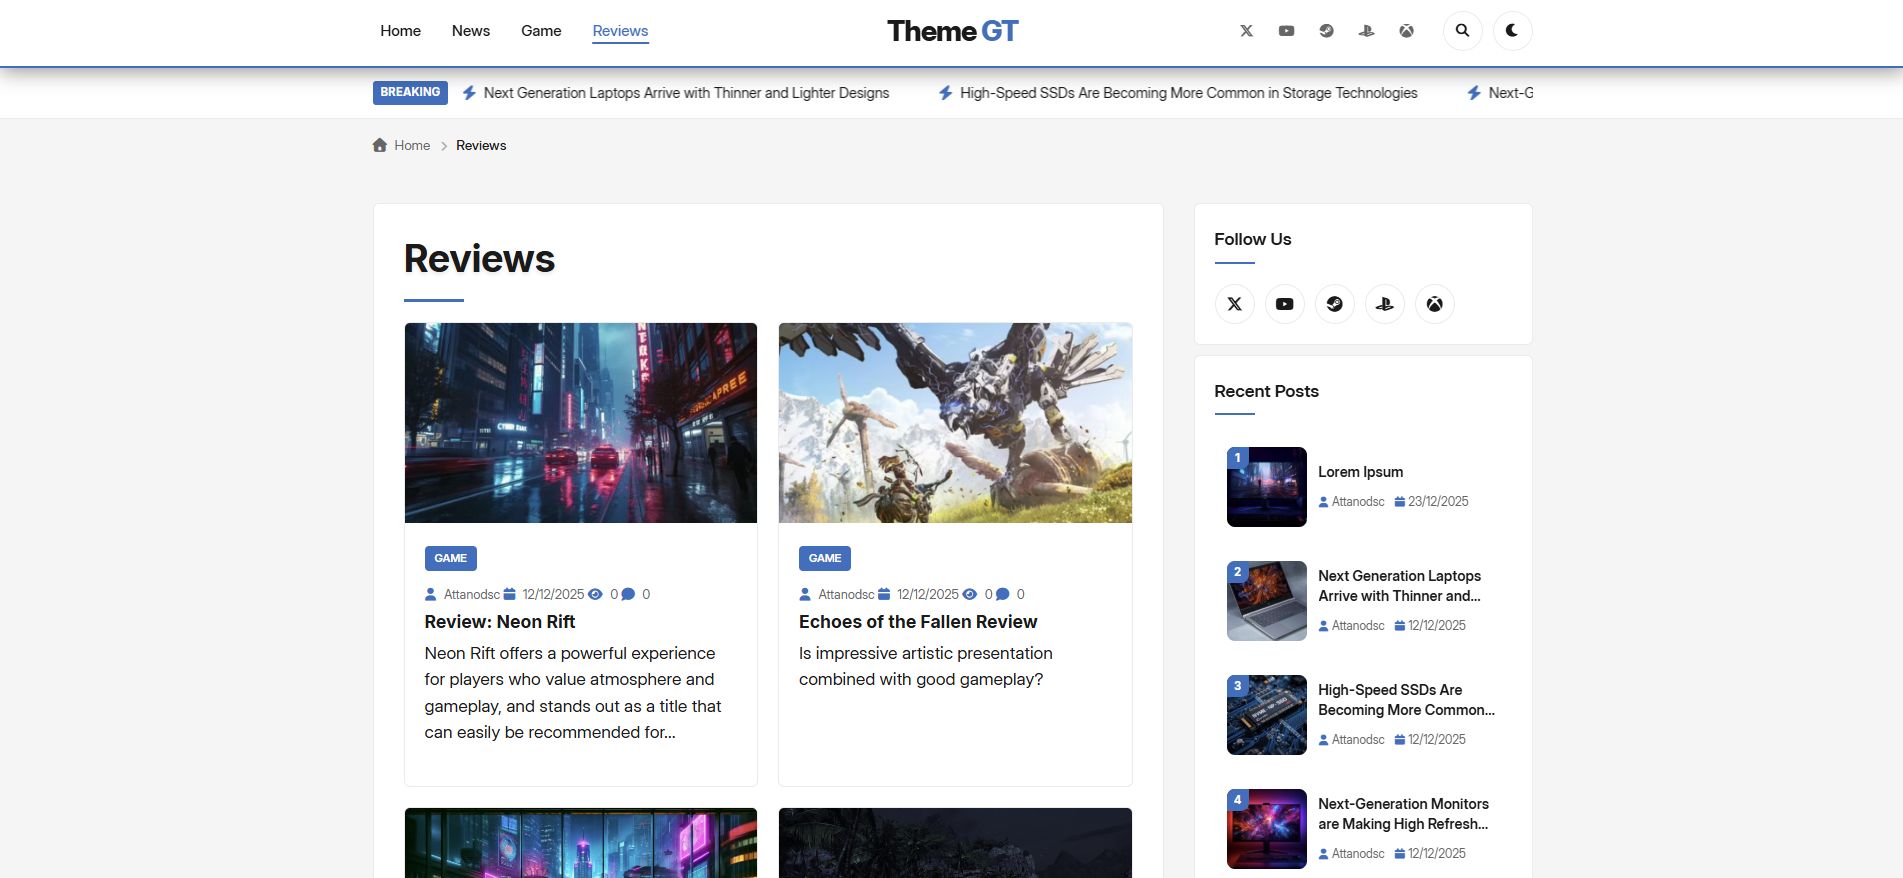Click Xbox button in Follow Us widget

(x=1434, y=304)
